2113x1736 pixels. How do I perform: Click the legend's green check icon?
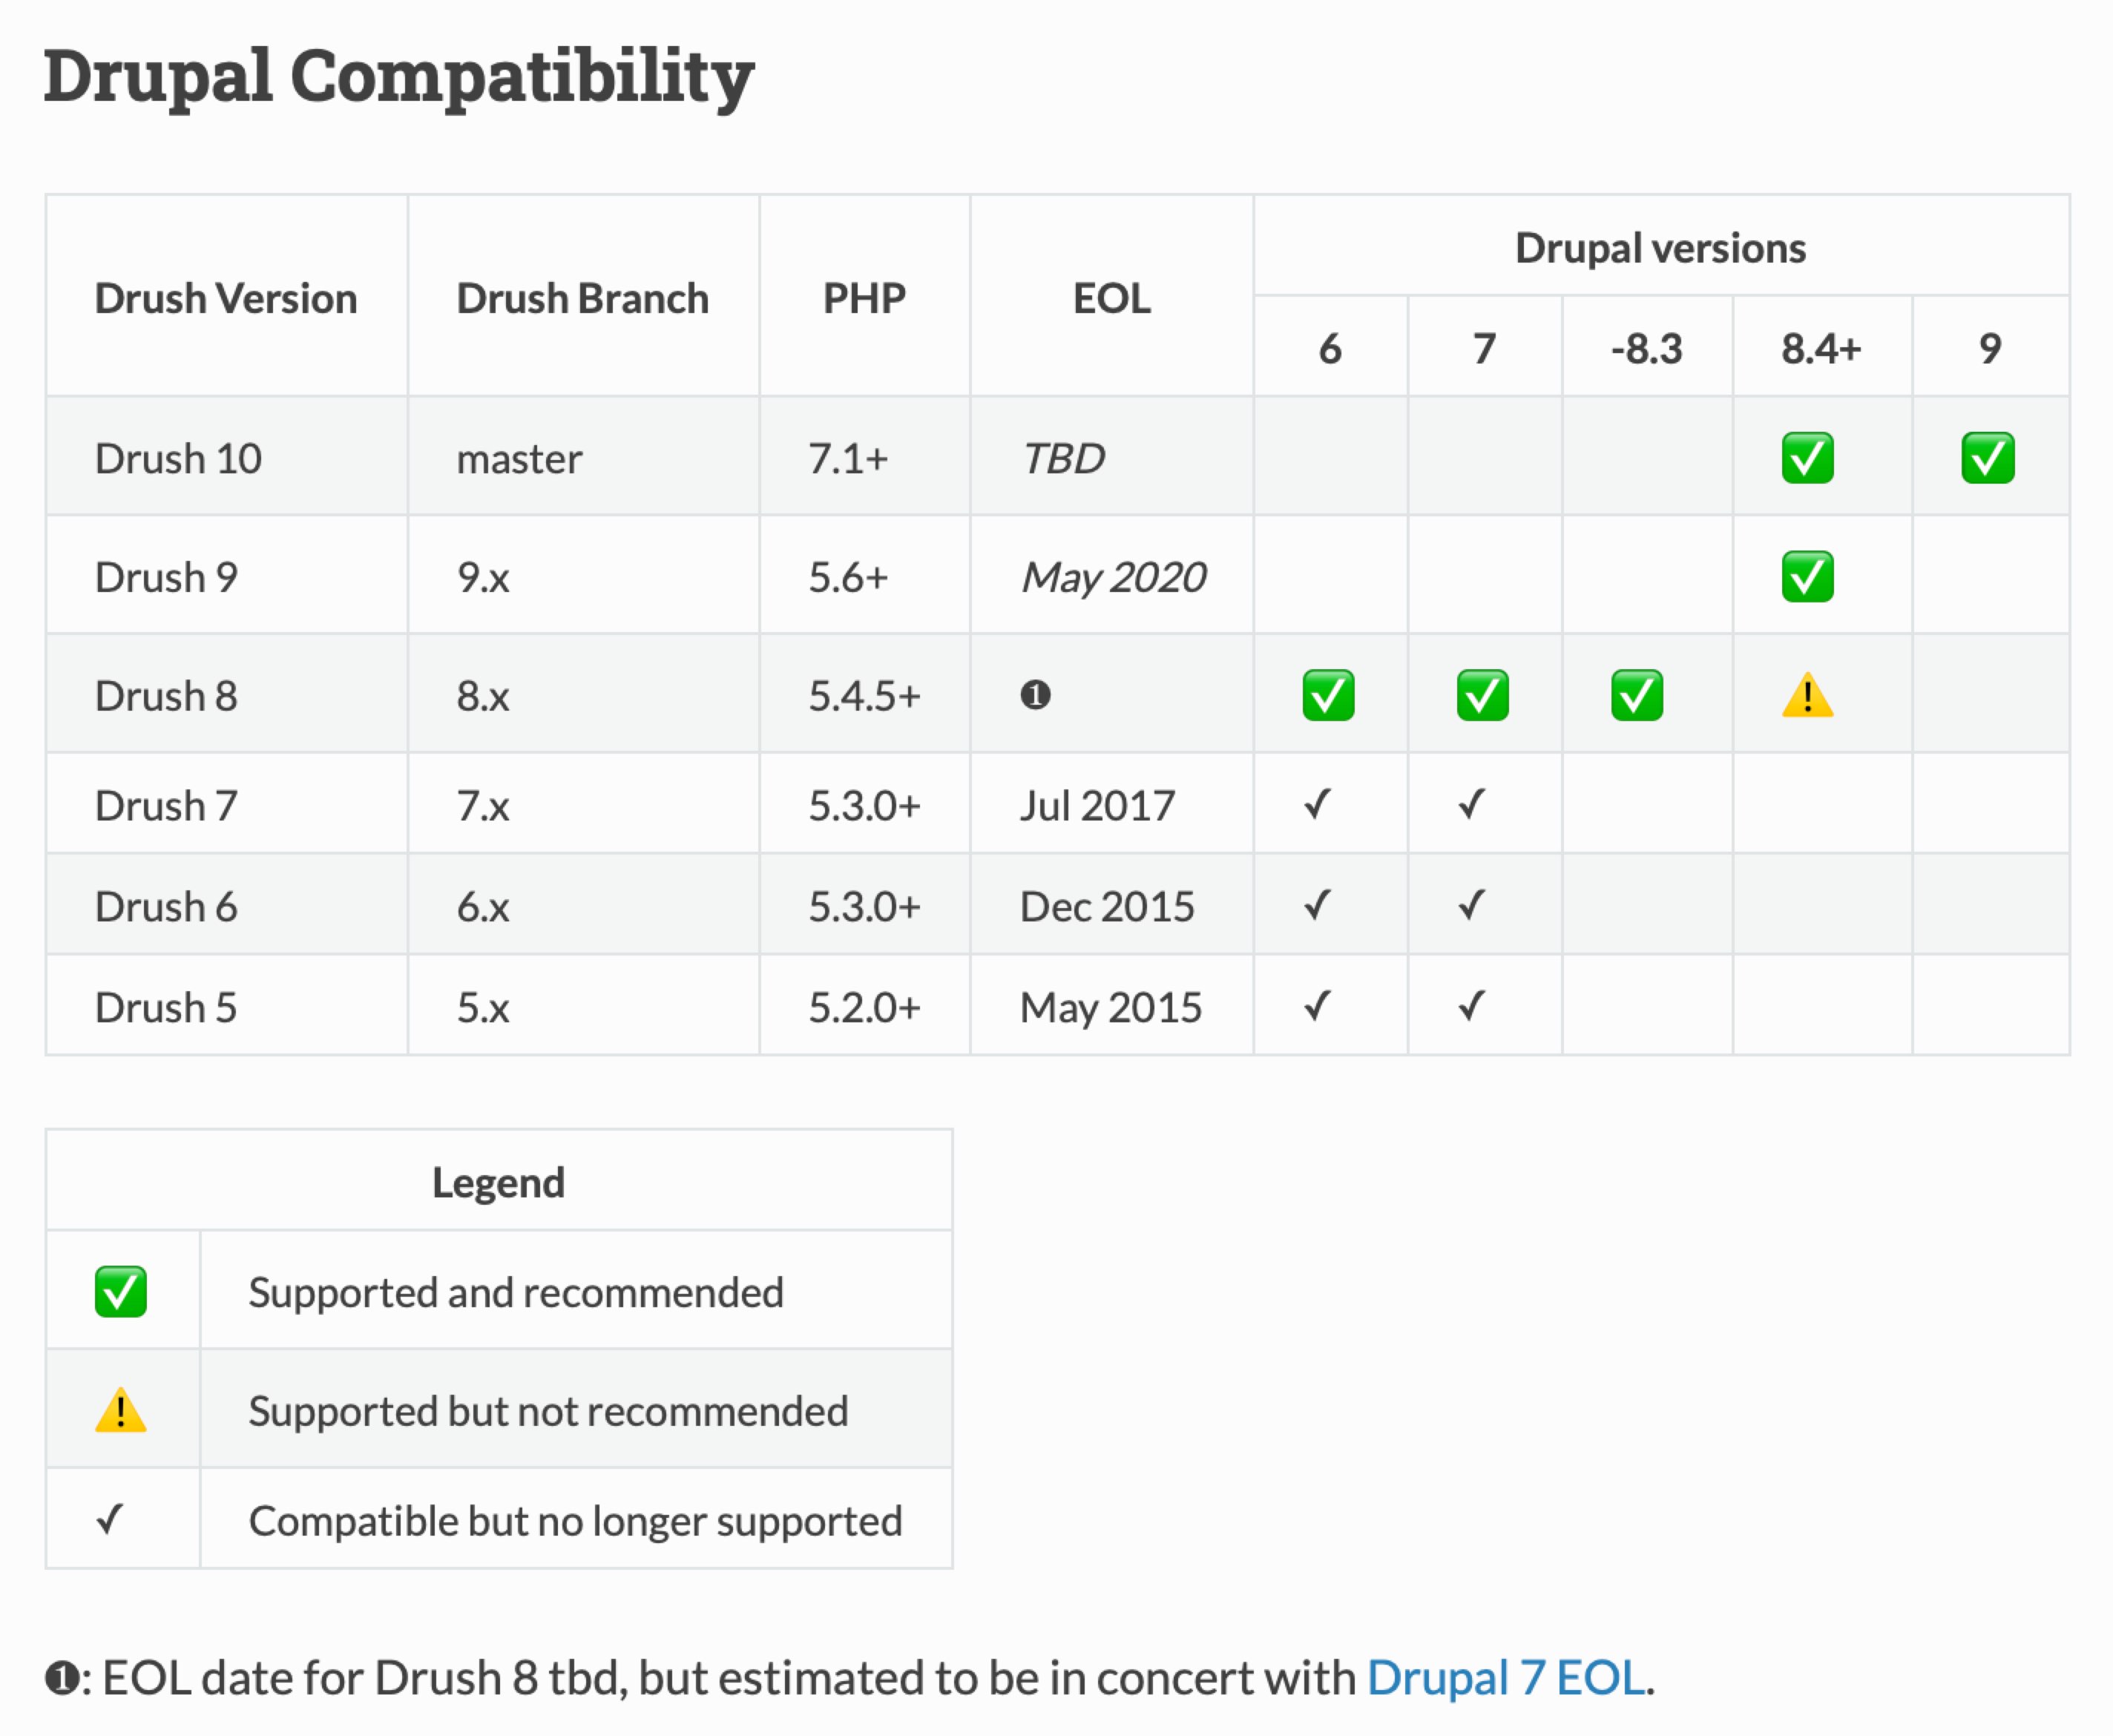click(121, 1291)
